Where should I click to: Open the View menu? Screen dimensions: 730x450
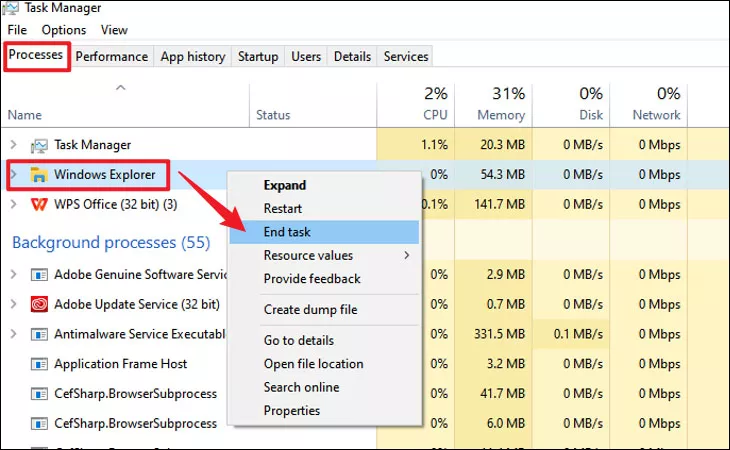[x=114, y=30]
